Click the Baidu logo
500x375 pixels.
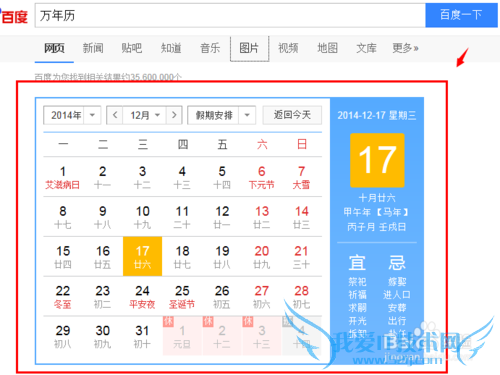pos(14,16)
